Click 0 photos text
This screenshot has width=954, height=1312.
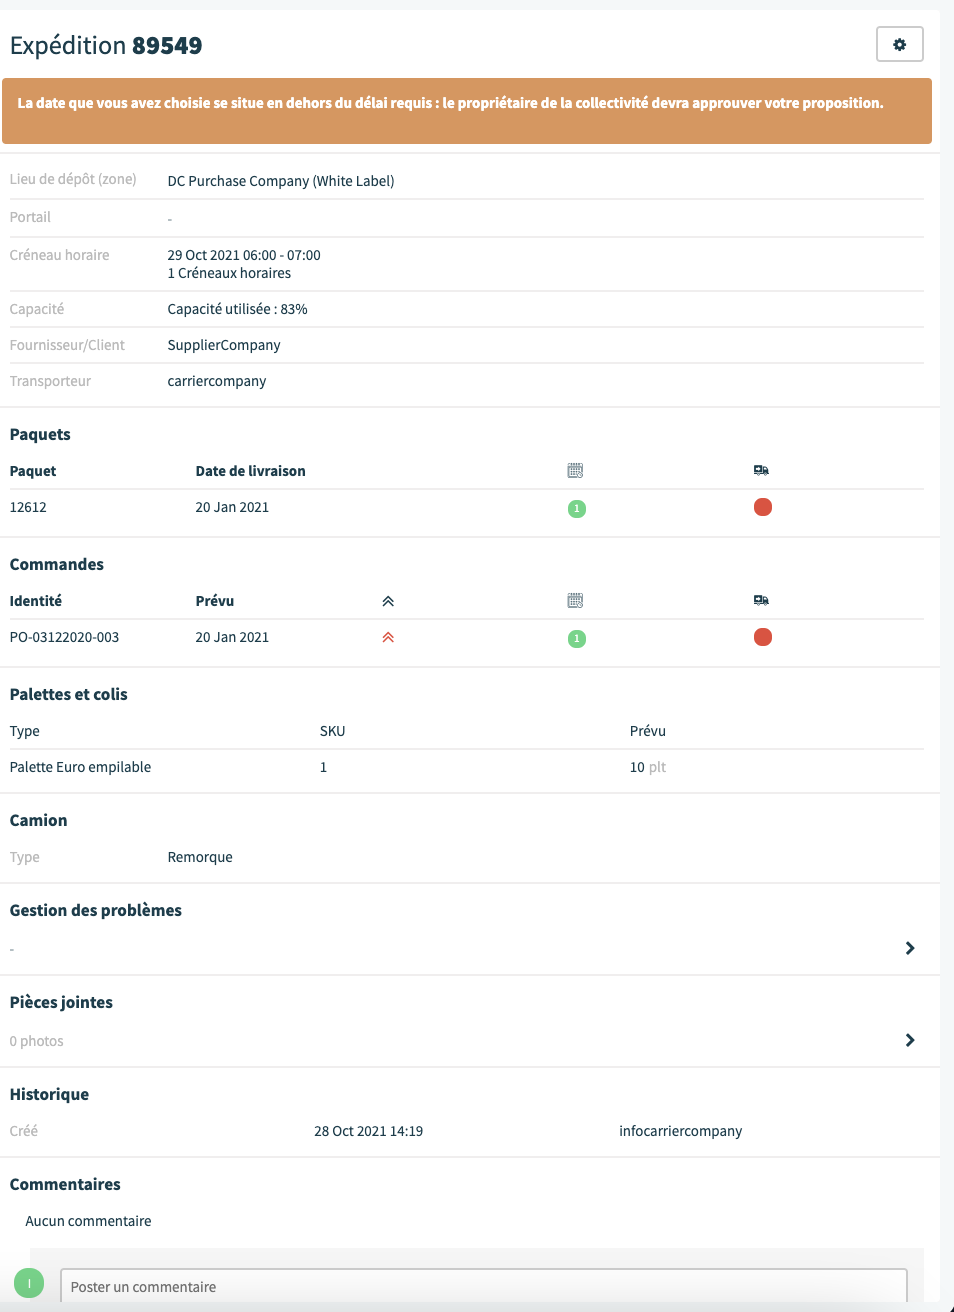click(x=36, y=1041)
